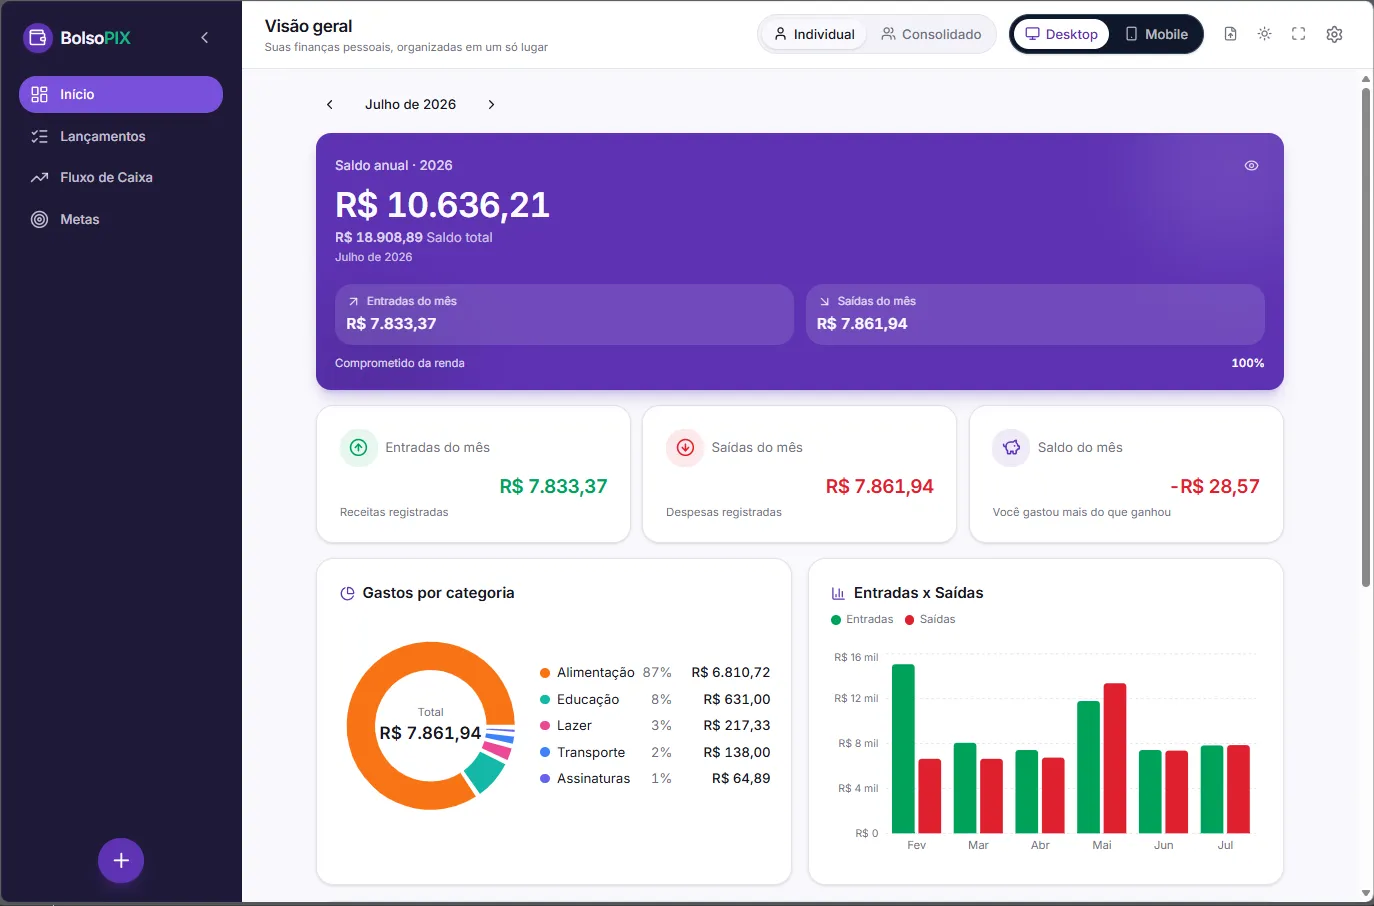Screen dimensions: 1374x906
Task: Click the piggy bank Saldo do mês icon
Action: coord(1011,447)
